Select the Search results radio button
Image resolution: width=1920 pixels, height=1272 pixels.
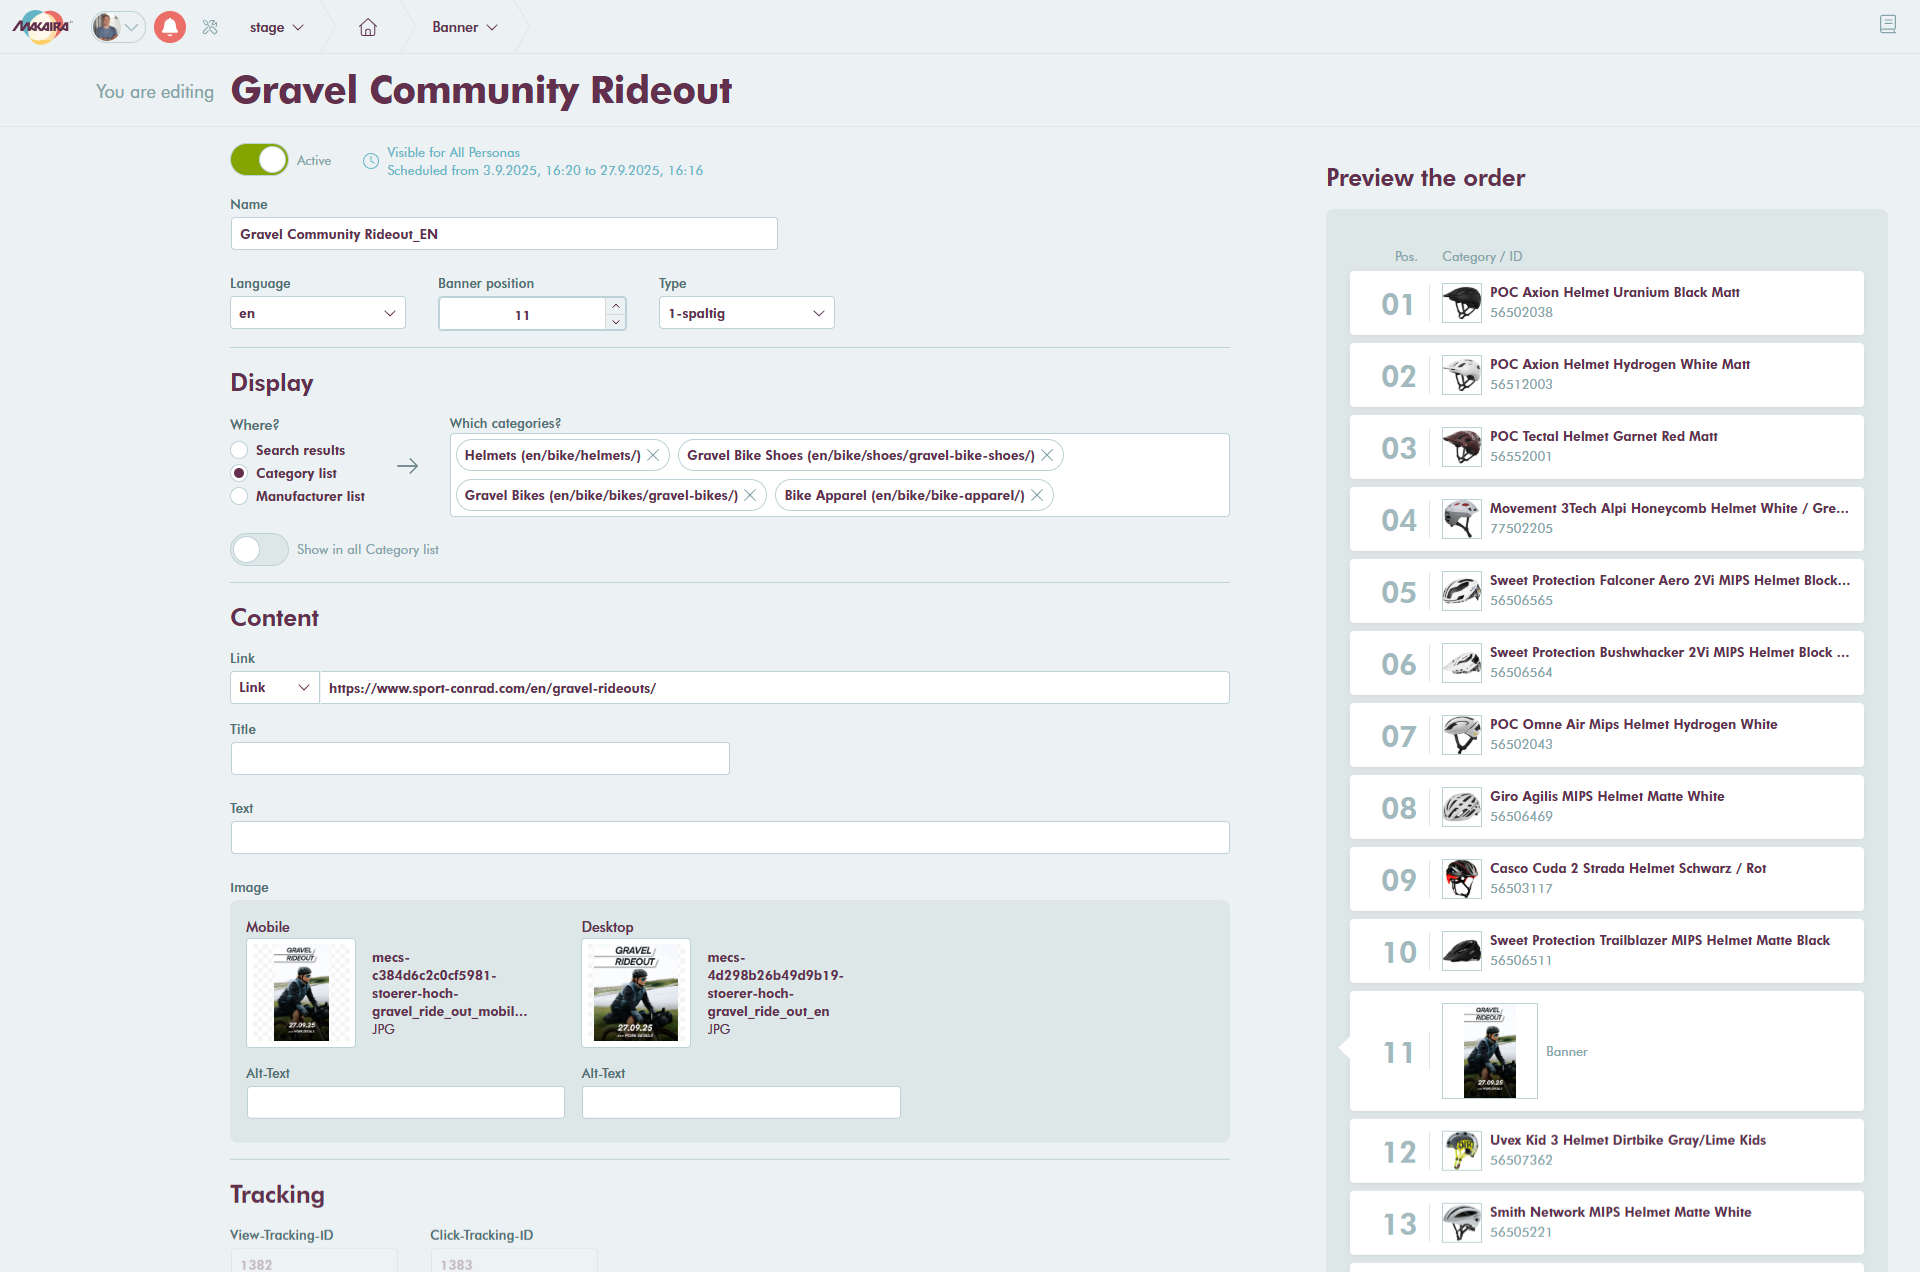(239, 450)
